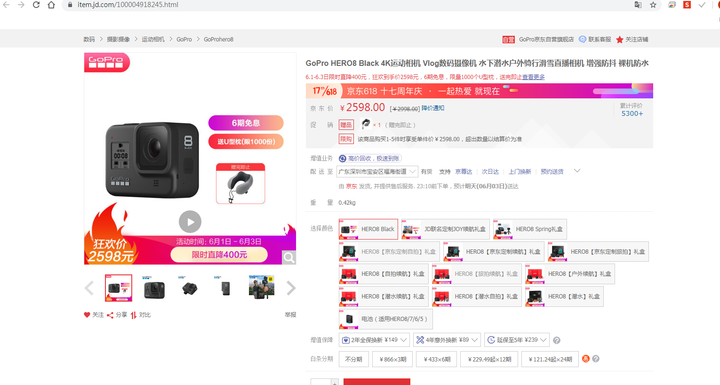
Task: Select HERO8【京东定制续航】礼盒 option
Action: 494,252
